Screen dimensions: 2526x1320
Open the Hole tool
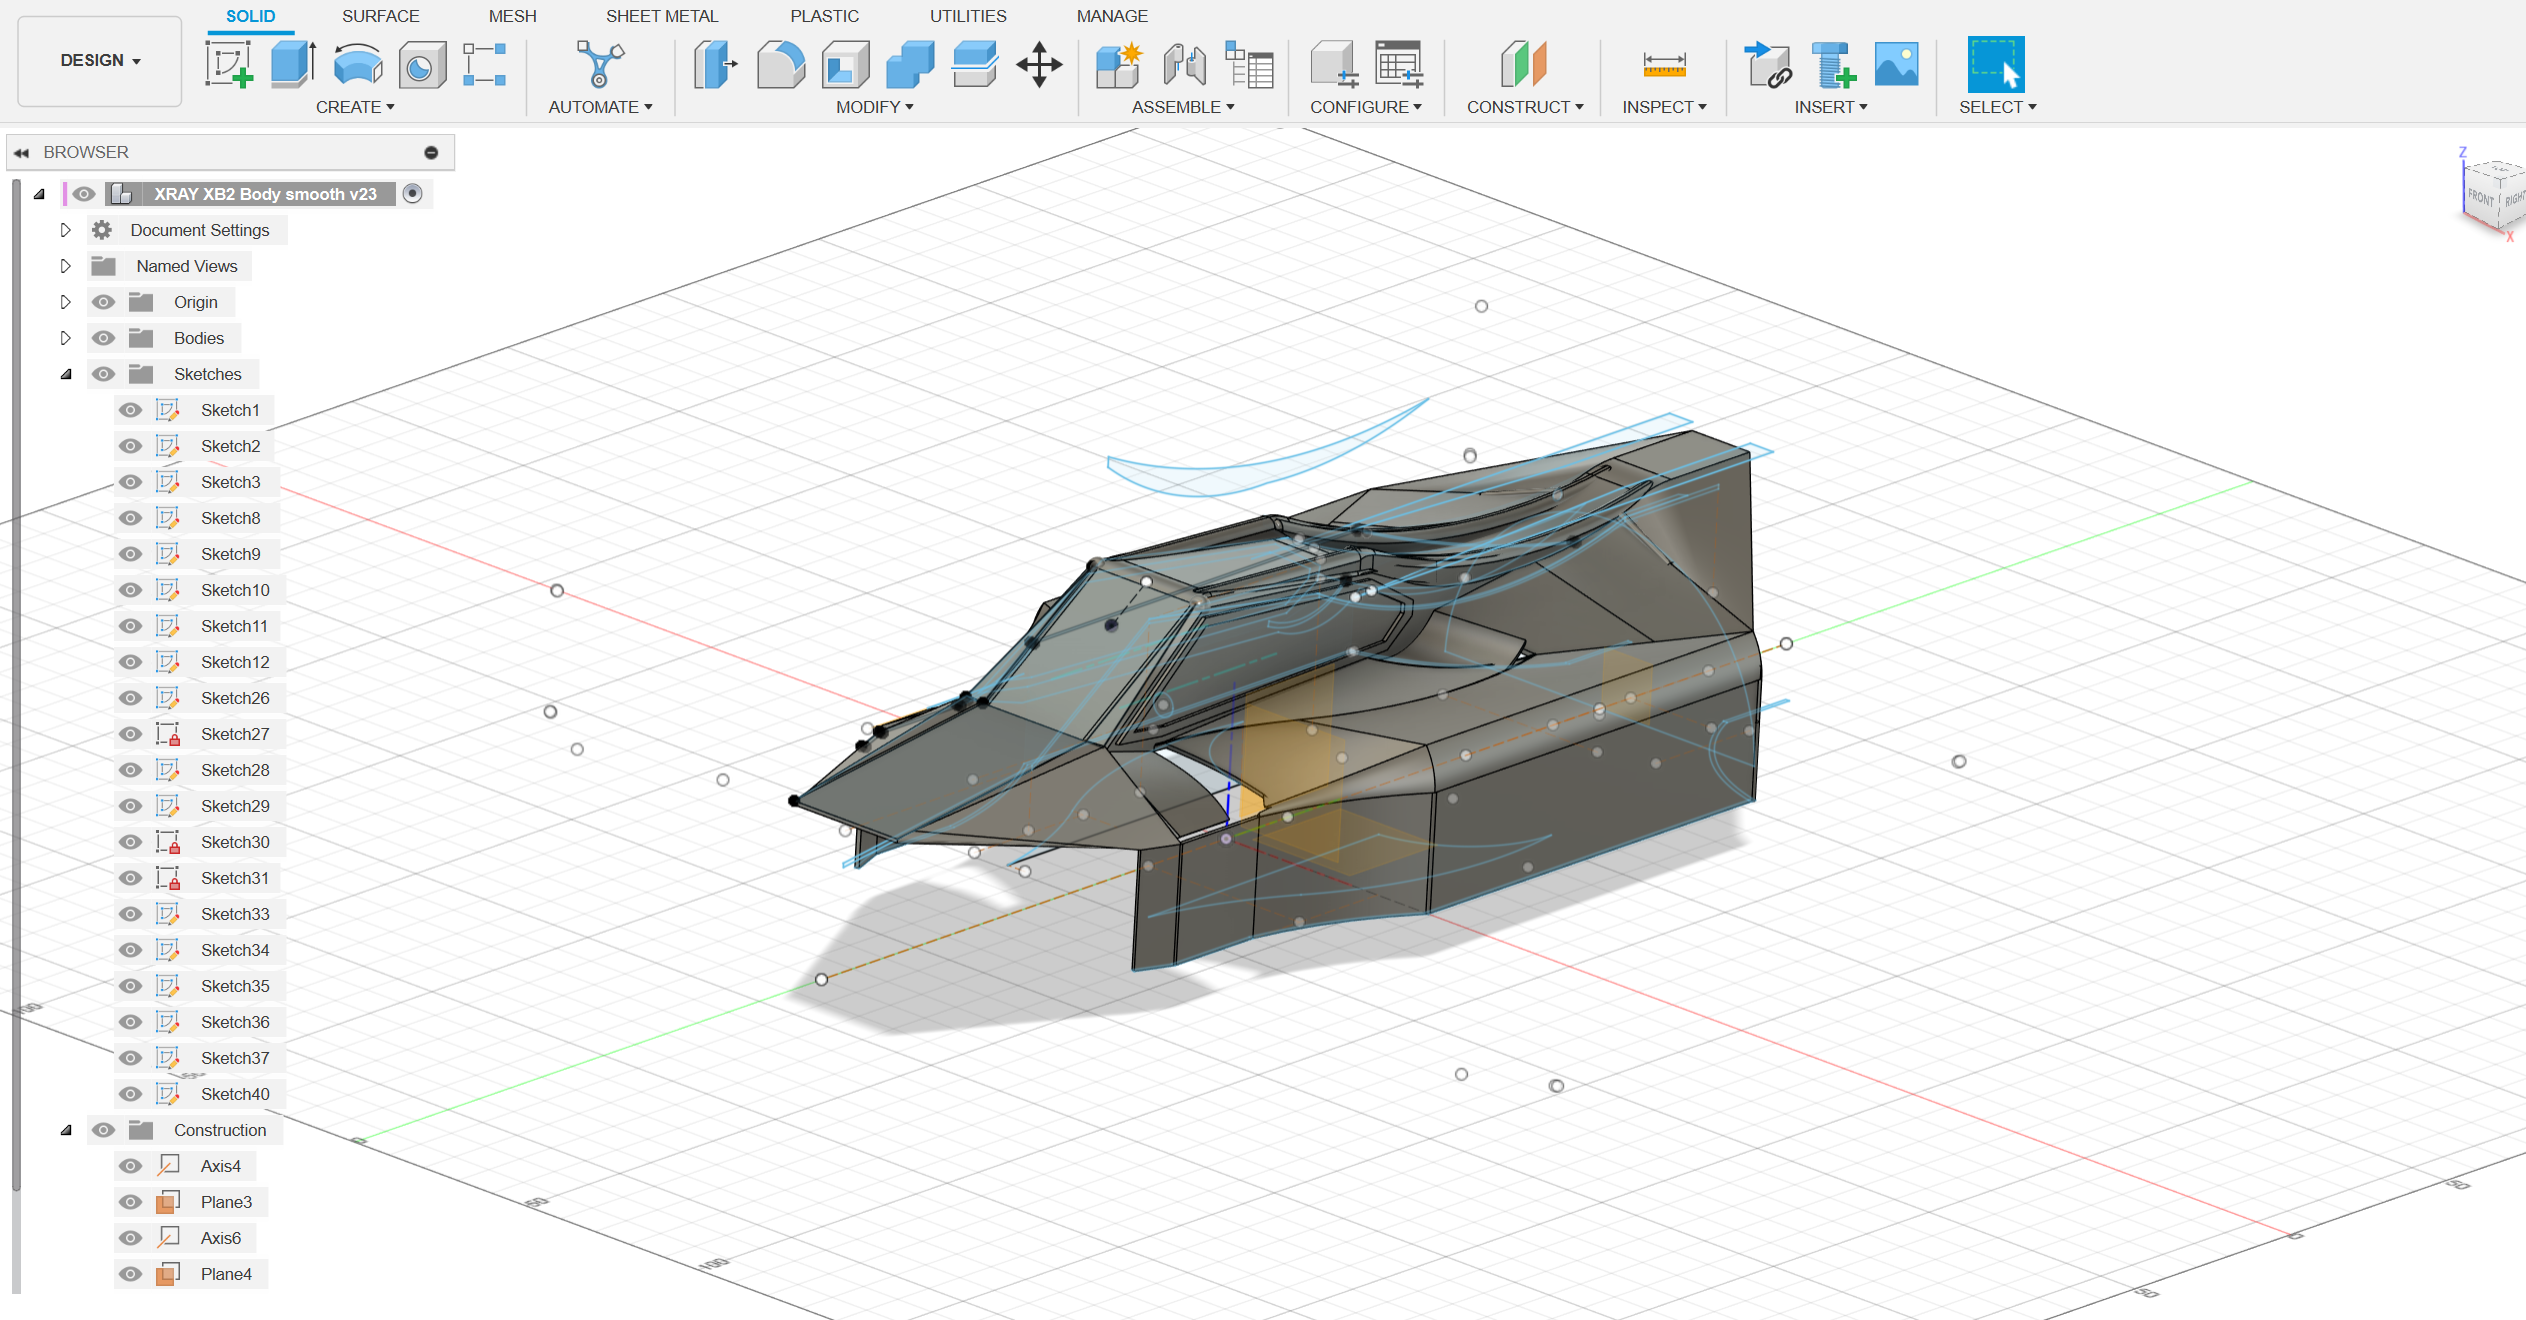(421, 63)
